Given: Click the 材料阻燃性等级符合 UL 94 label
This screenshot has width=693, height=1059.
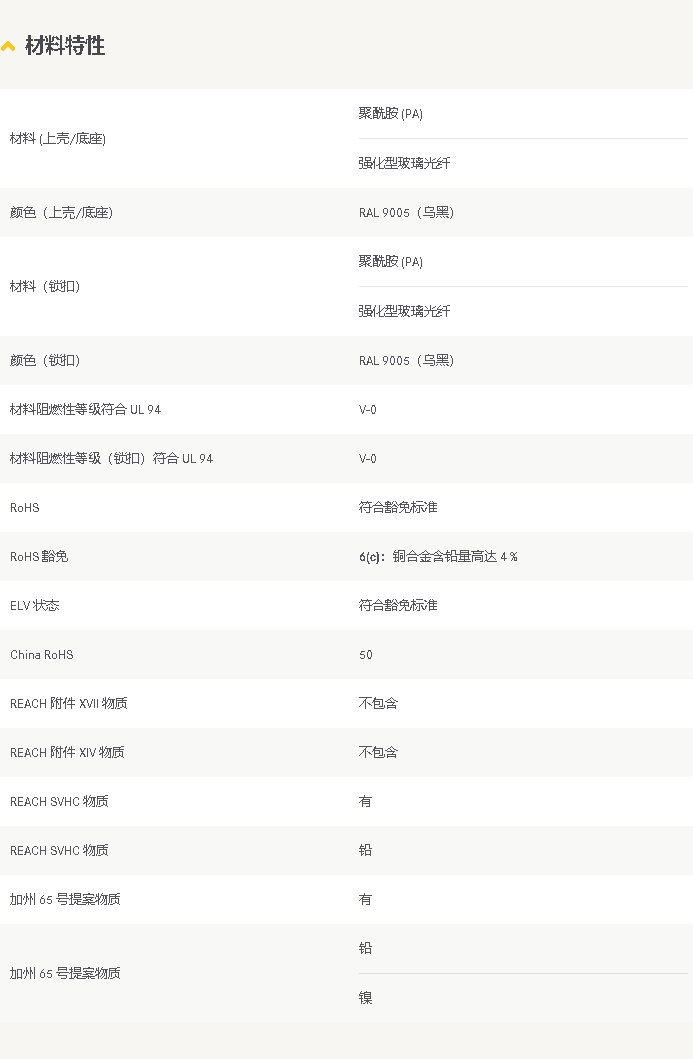Looking at the screenshot, I should coord(85,409).
